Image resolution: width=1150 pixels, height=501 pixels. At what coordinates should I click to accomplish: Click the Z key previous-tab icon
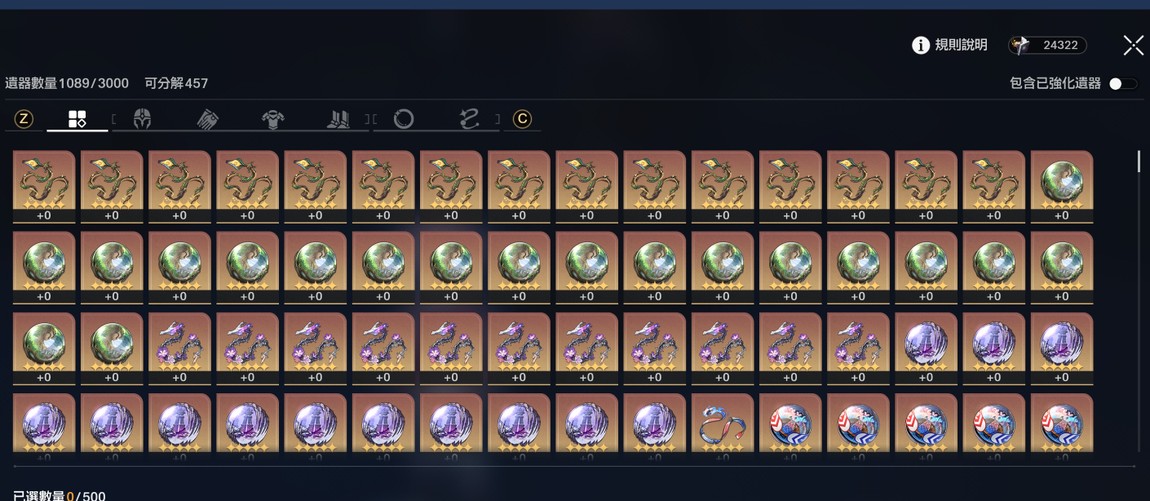click(x=24, y=119)
